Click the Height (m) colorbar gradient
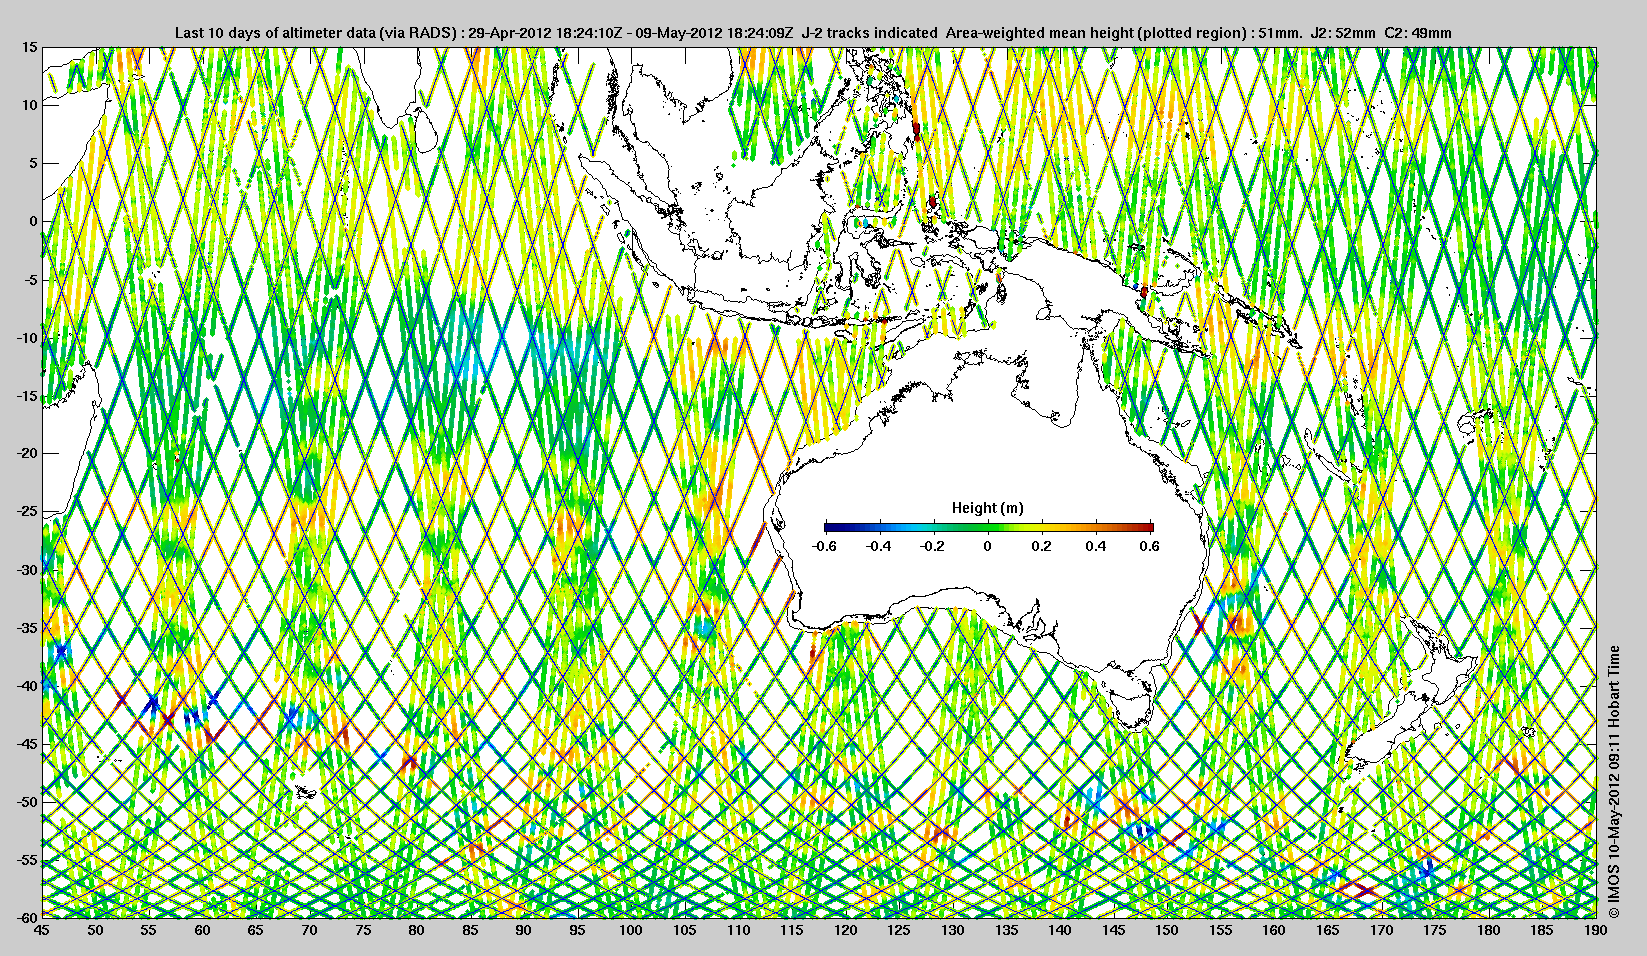The width and height of the screenshot is (1647, 956). [988, 526]
